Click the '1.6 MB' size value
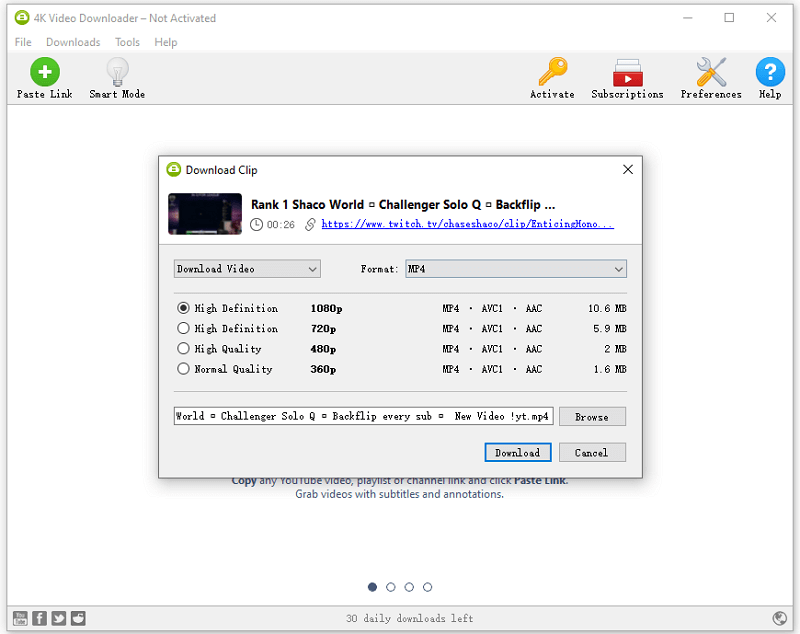 (610, 369)
